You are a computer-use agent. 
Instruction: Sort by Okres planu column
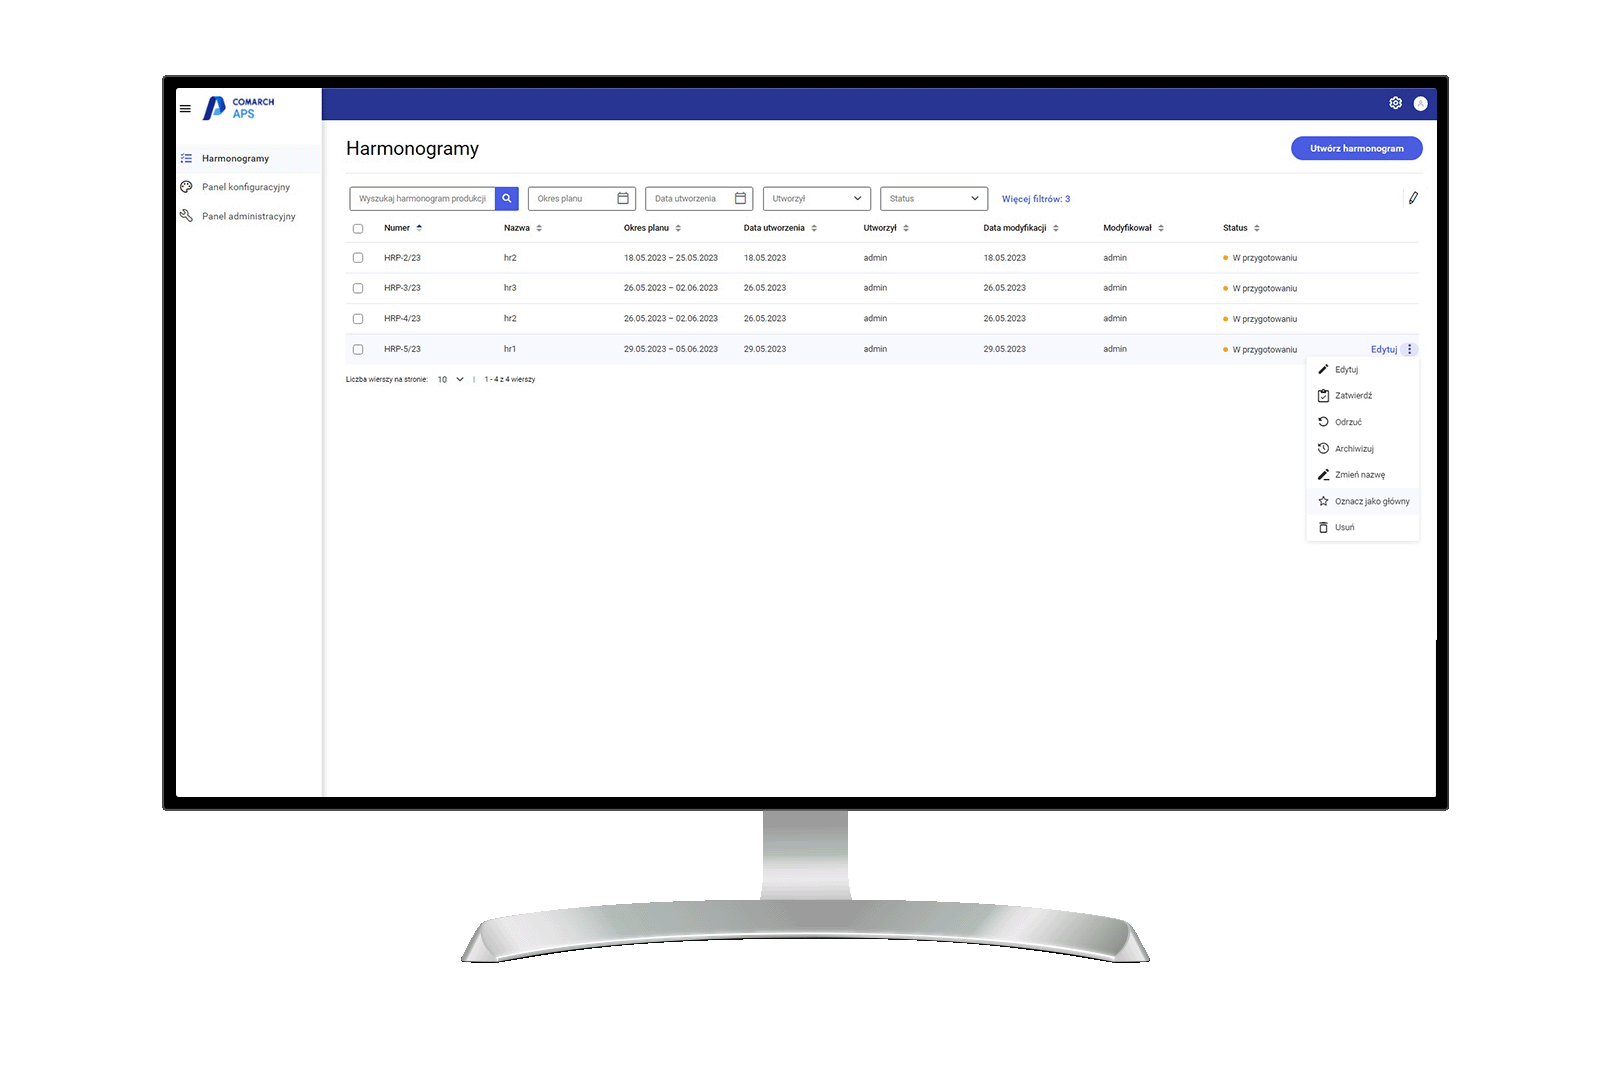click(x=678, y=228)
